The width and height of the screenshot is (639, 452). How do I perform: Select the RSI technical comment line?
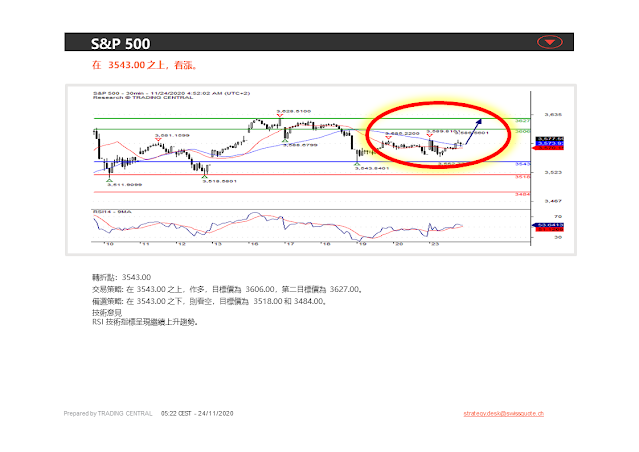[x=145, y=322]
